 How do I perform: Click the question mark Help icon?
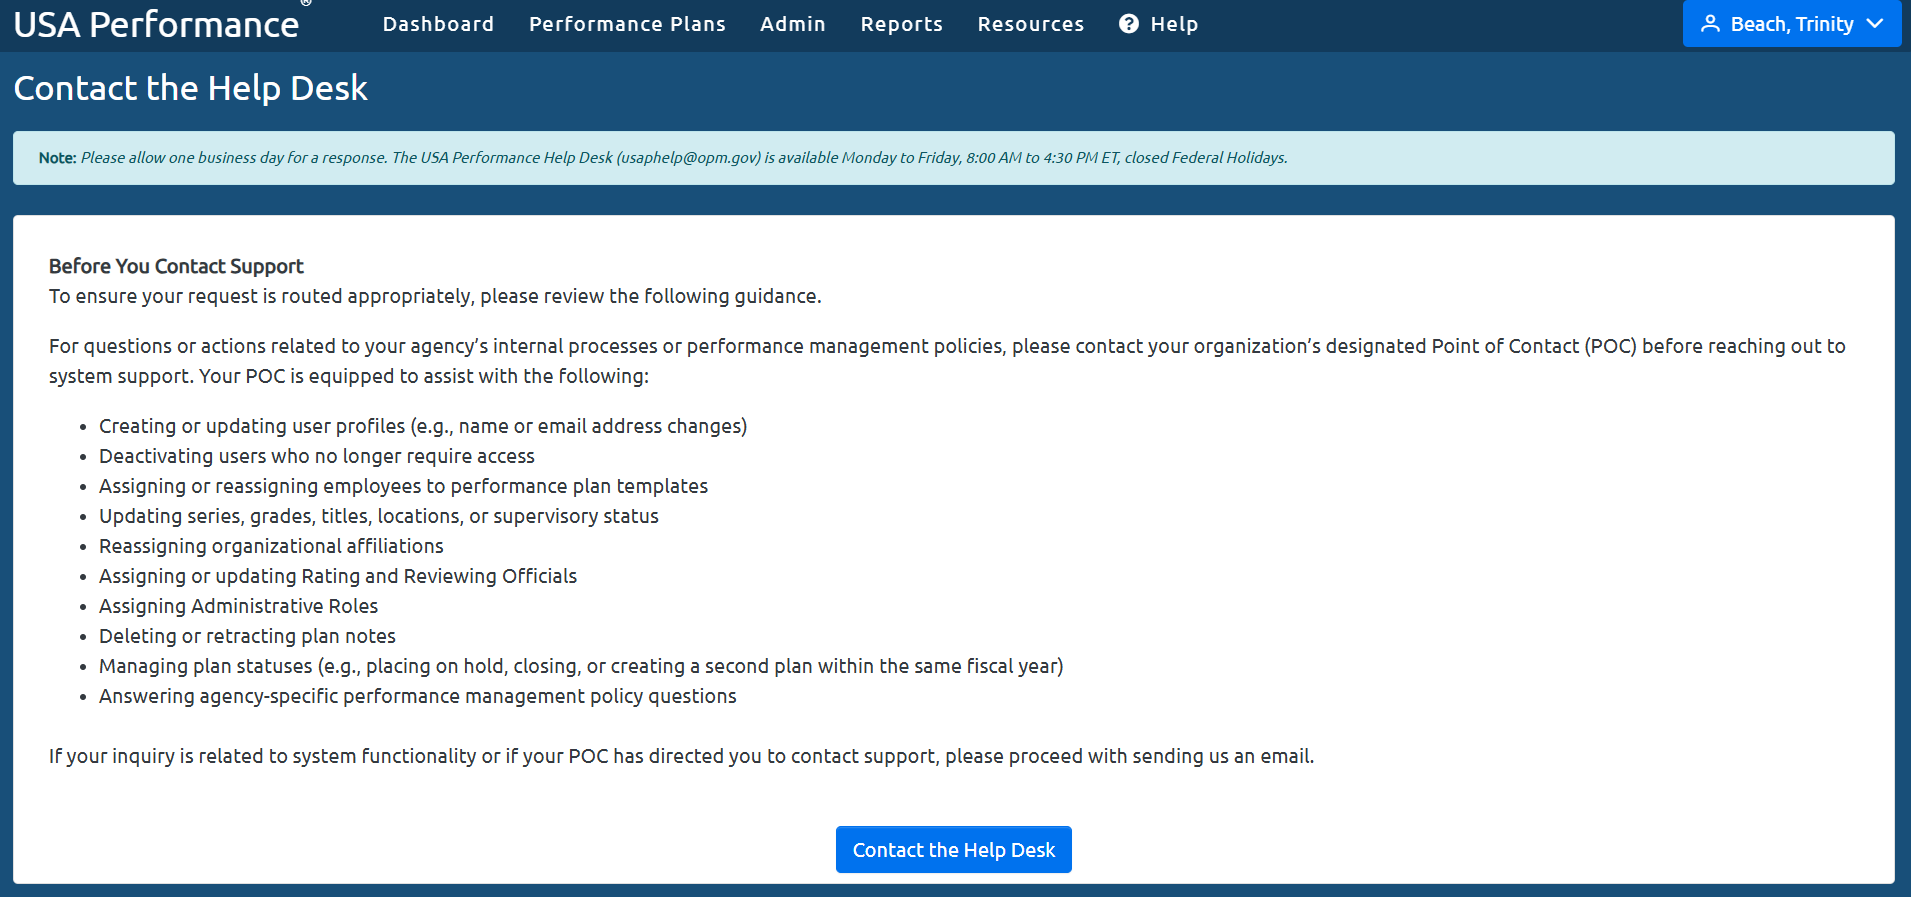click(x=1129, y=24)
